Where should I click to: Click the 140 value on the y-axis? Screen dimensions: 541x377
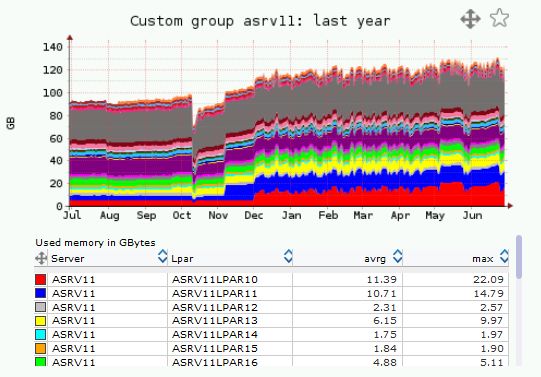point(52,47)
